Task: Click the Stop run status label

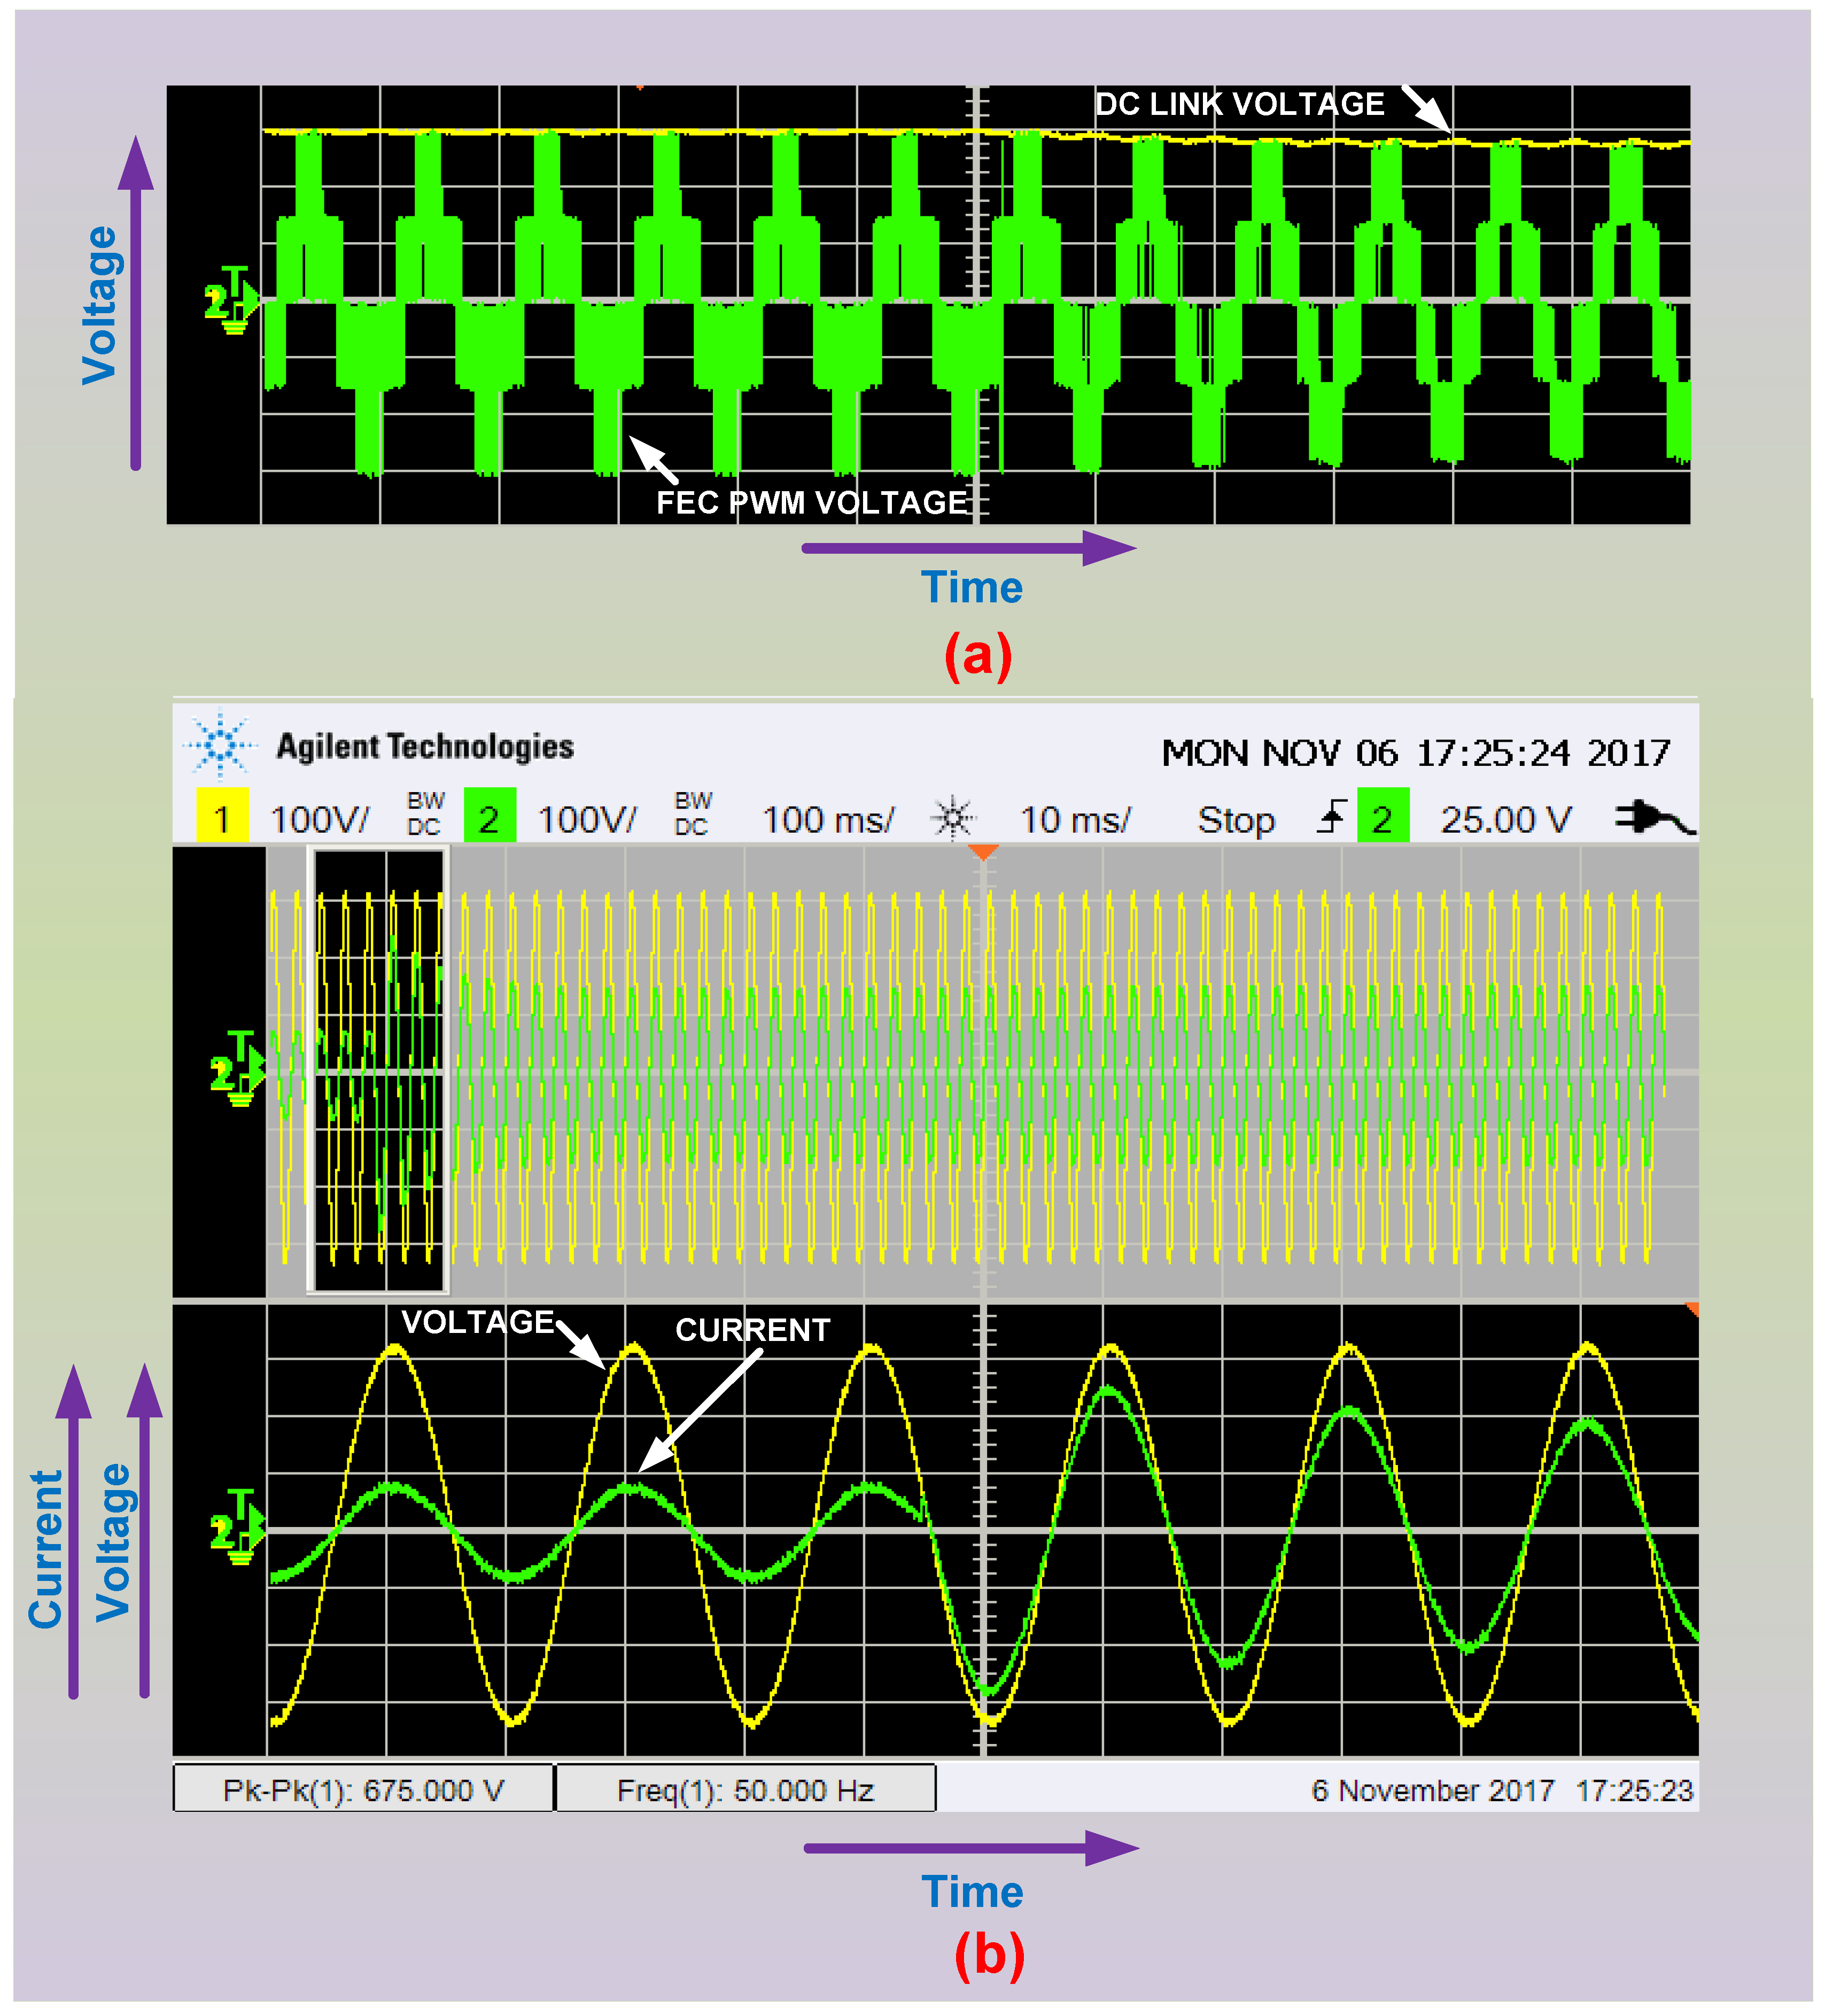Action: point(1236,820)
